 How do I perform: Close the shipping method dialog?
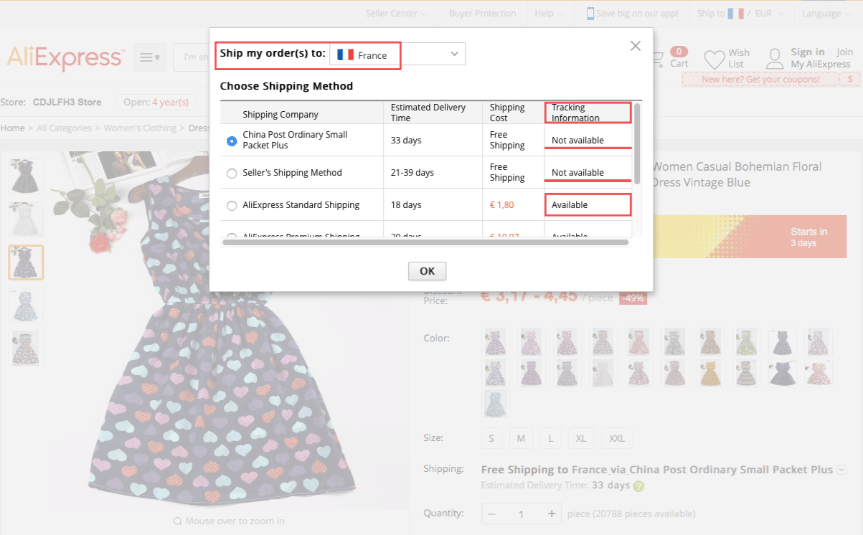635,46
